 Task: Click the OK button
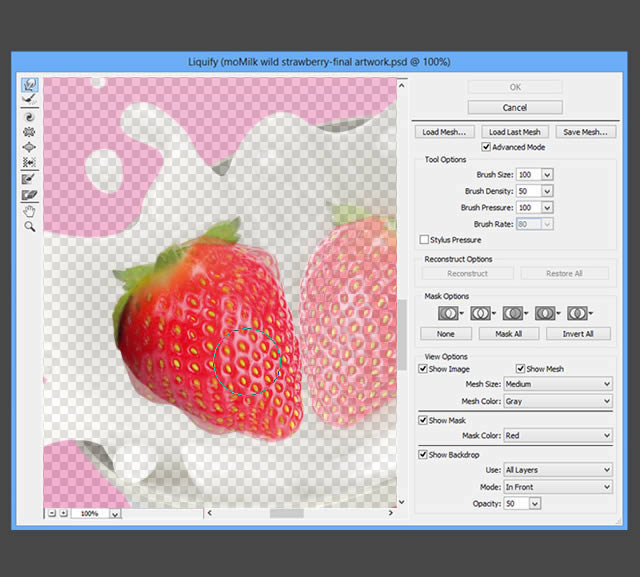pos(515,87)
